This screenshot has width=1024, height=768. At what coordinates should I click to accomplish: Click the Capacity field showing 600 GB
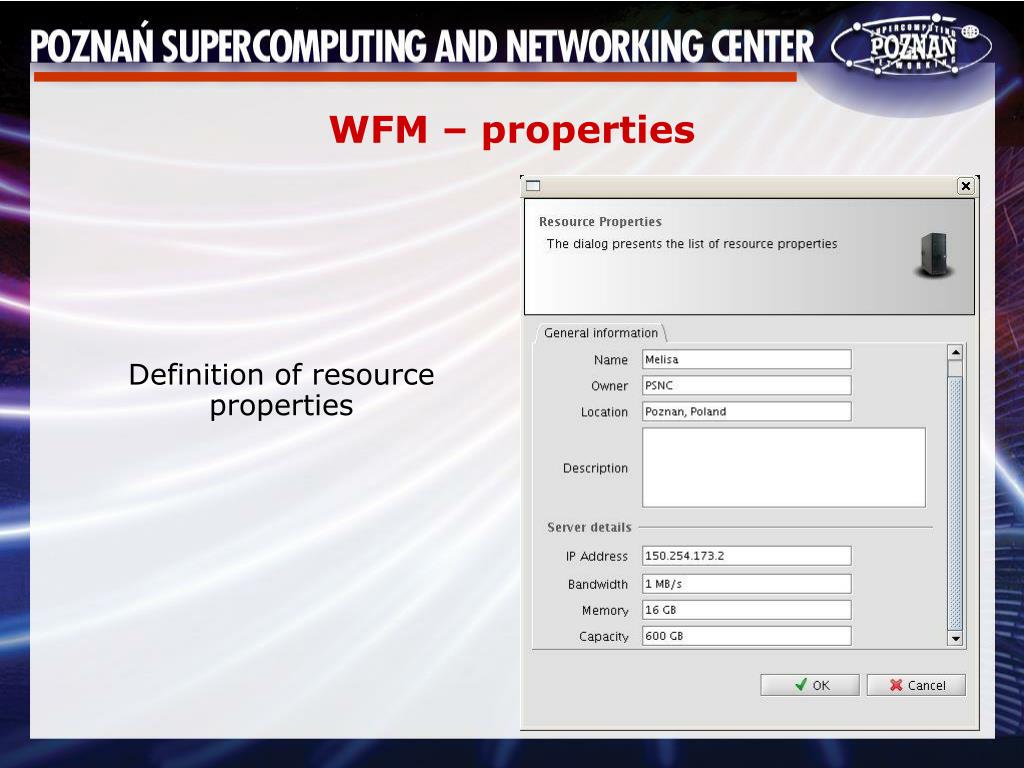[x=746, y=636]
